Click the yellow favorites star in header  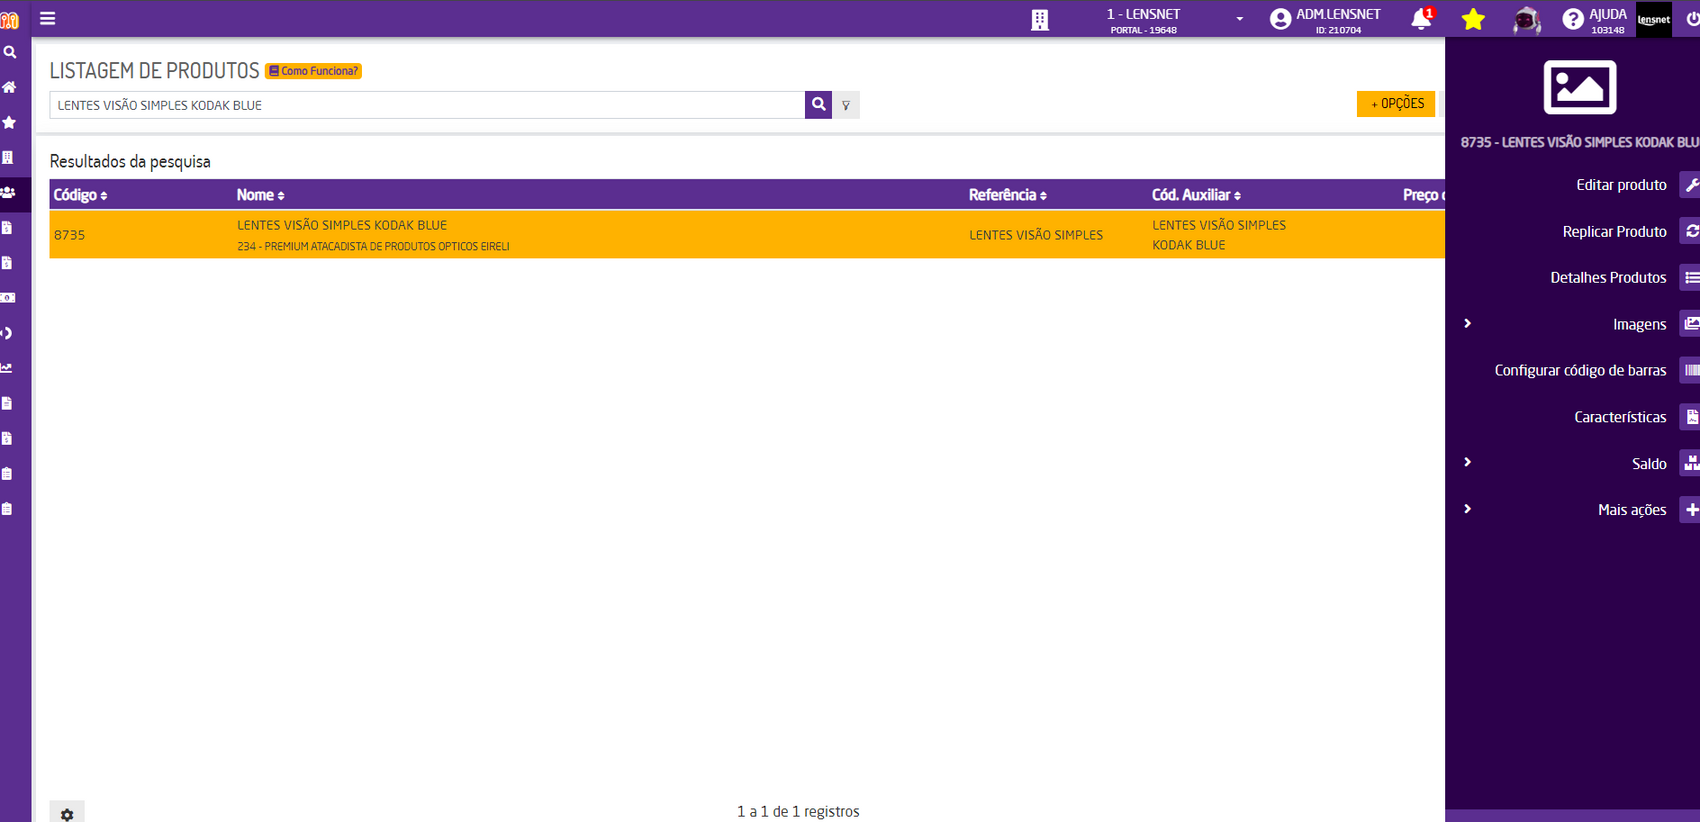(x=1473, y=19)
